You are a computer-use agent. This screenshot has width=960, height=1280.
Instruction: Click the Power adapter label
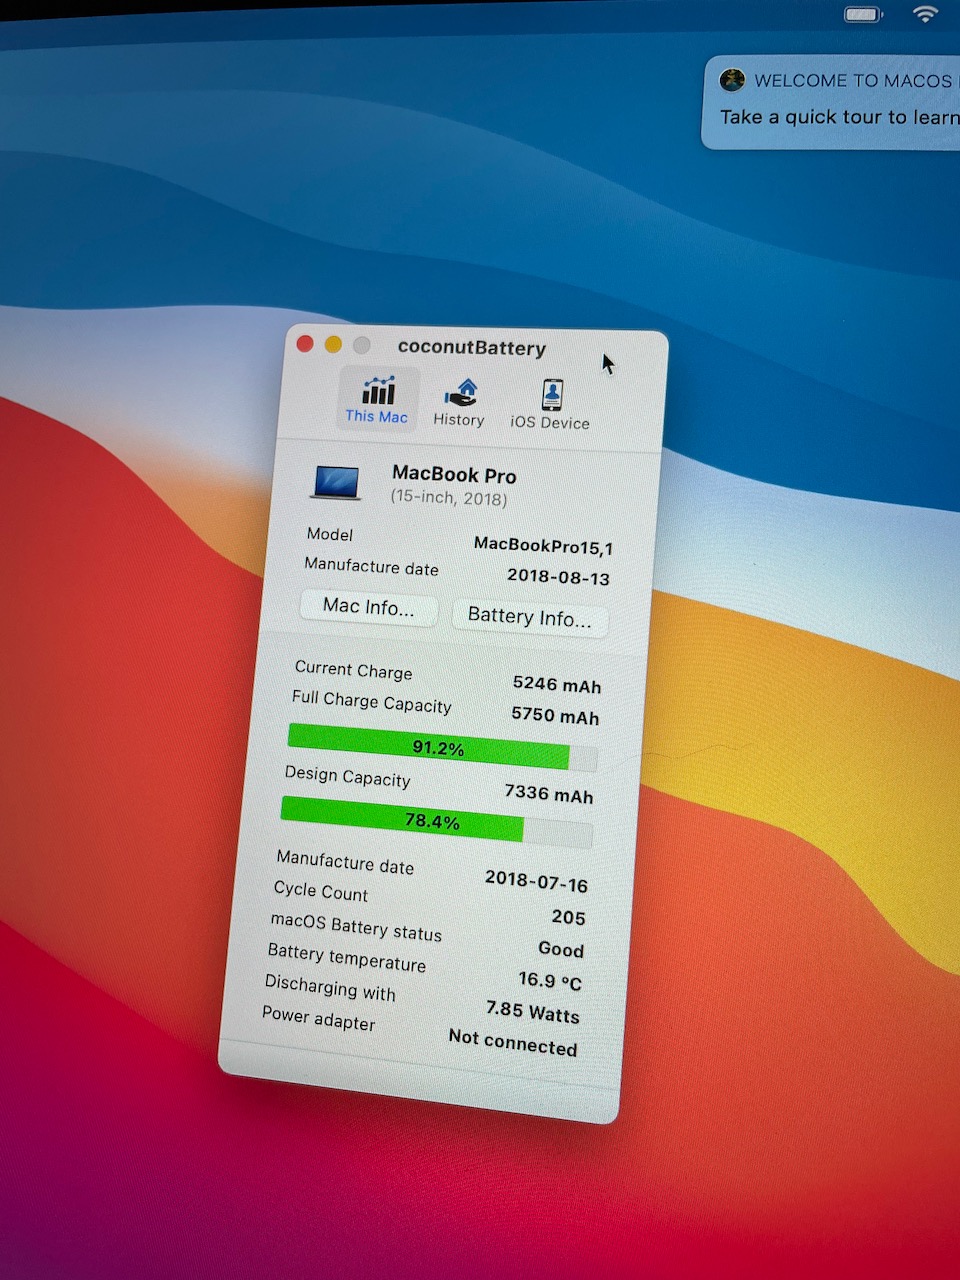(x=319, y=1018)
